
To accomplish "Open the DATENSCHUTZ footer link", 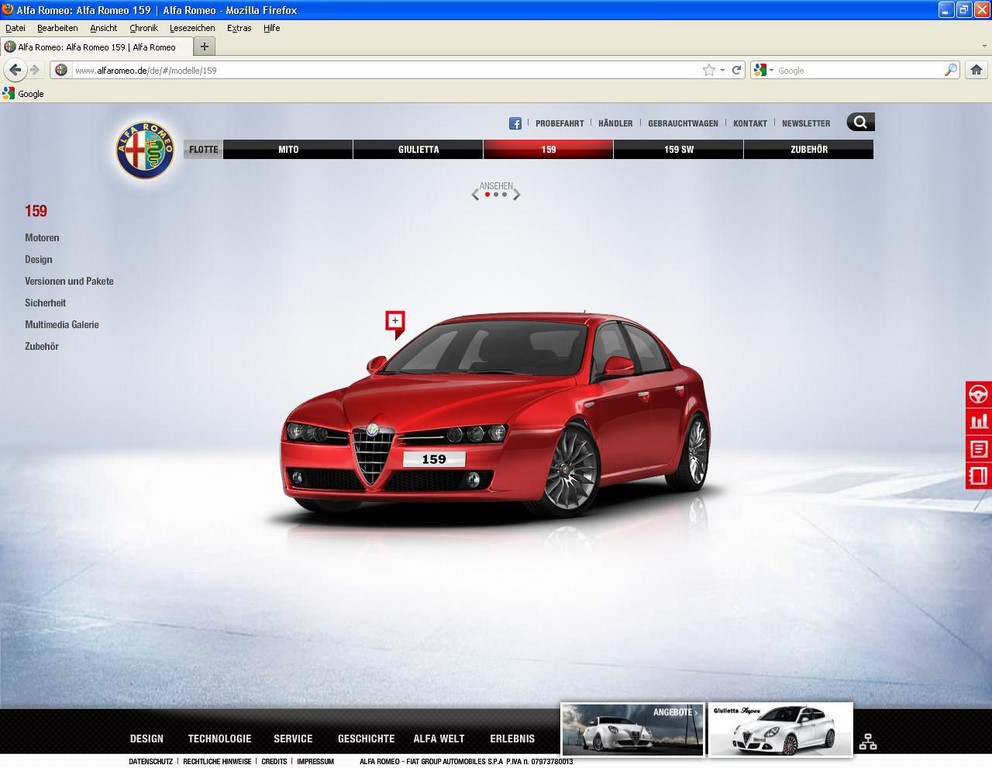I will (x=151, y=762).
